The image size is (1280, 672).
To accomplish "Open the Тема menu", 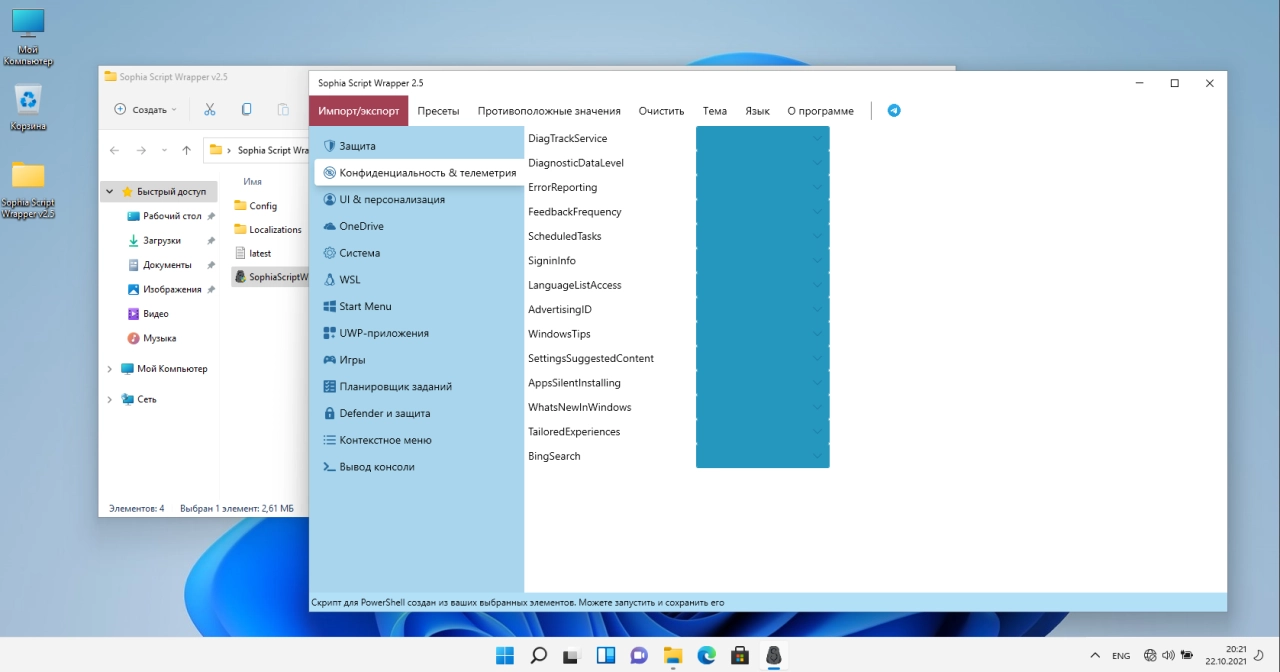I will point(715,111).
